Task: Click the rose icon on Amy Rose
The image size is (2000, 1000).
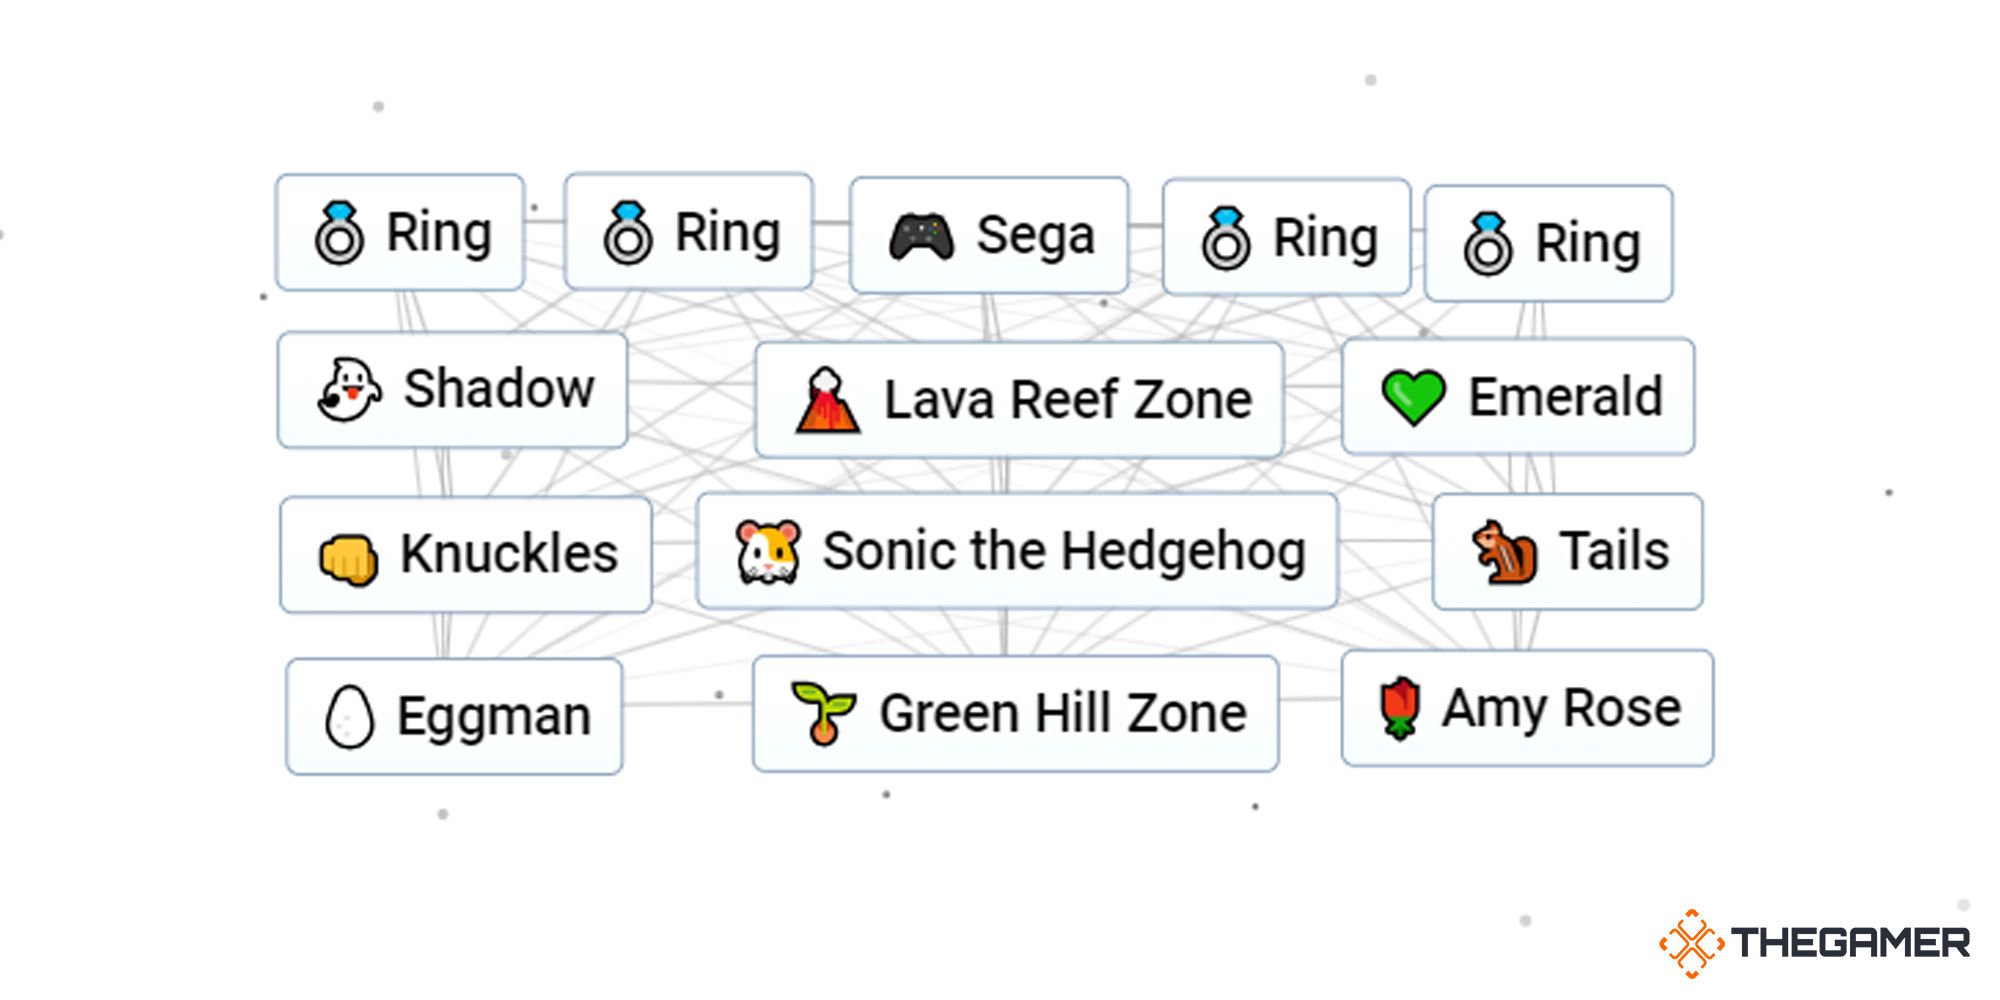Action: (x=1399, y=708)
